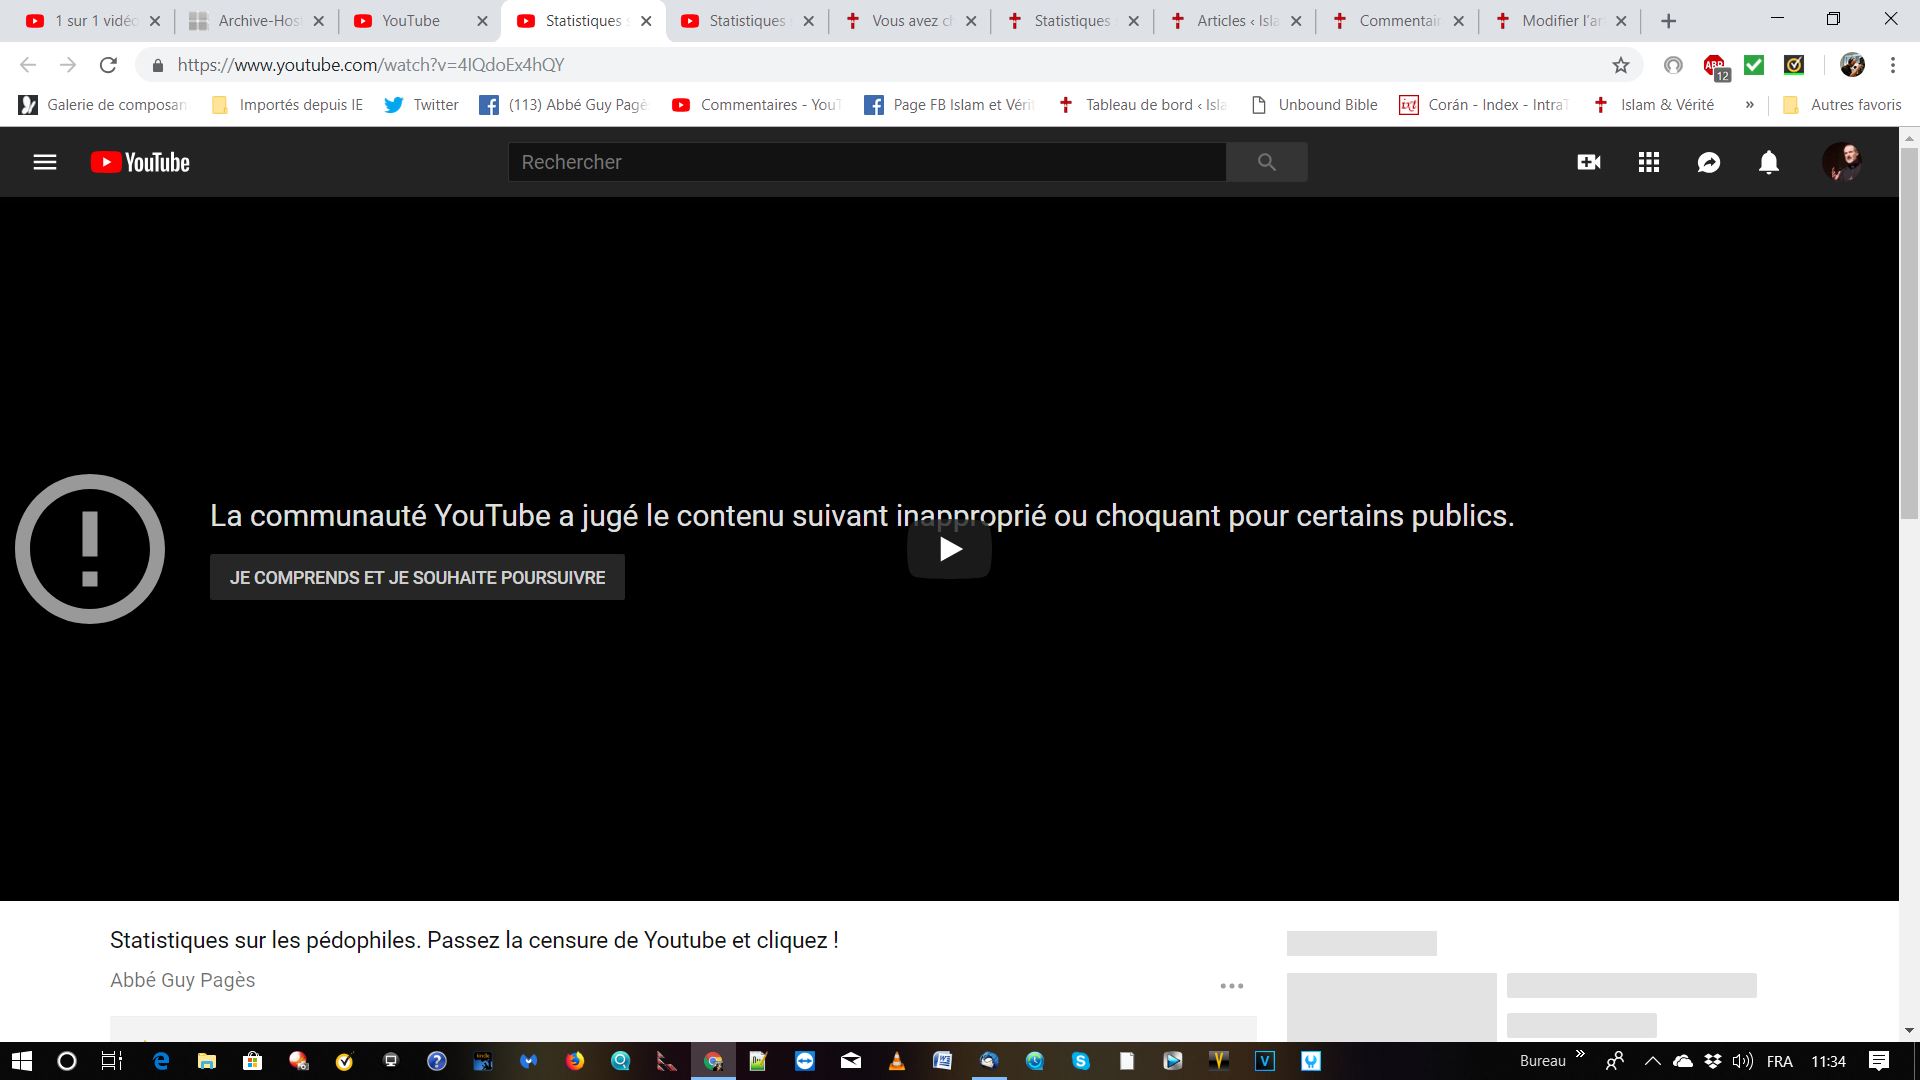Open the three-dot more actions menu below video
The image size is (1920, 1080).
[x=1232, y=986]
